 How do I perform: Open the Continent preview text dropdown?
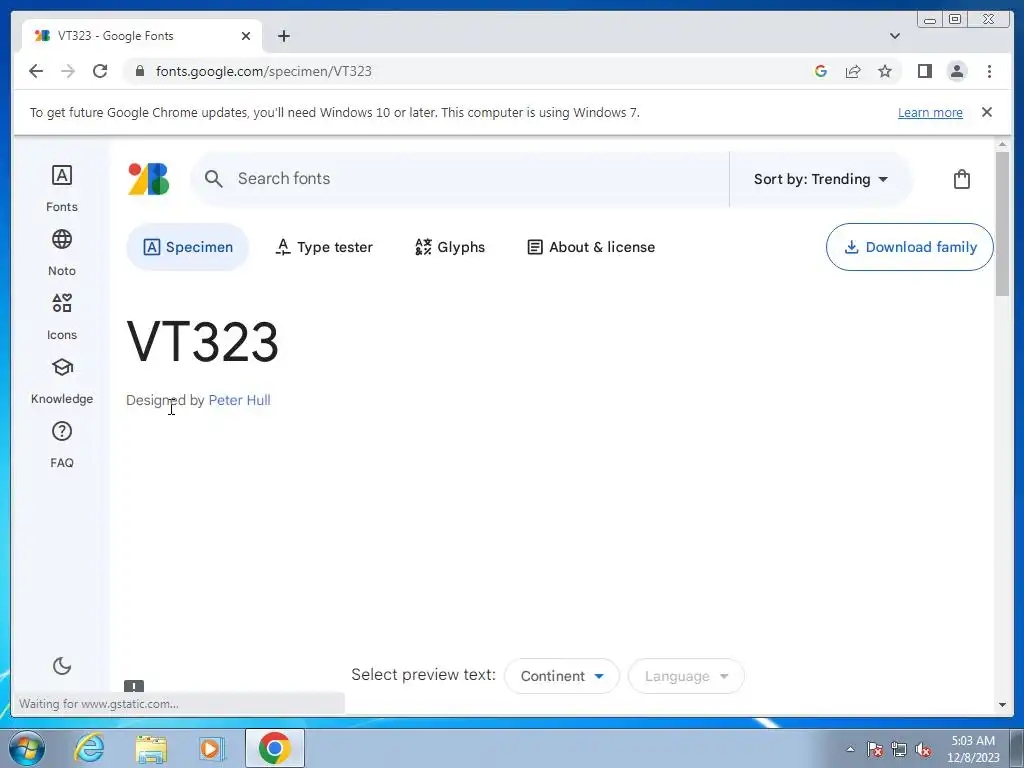point(562,676)
